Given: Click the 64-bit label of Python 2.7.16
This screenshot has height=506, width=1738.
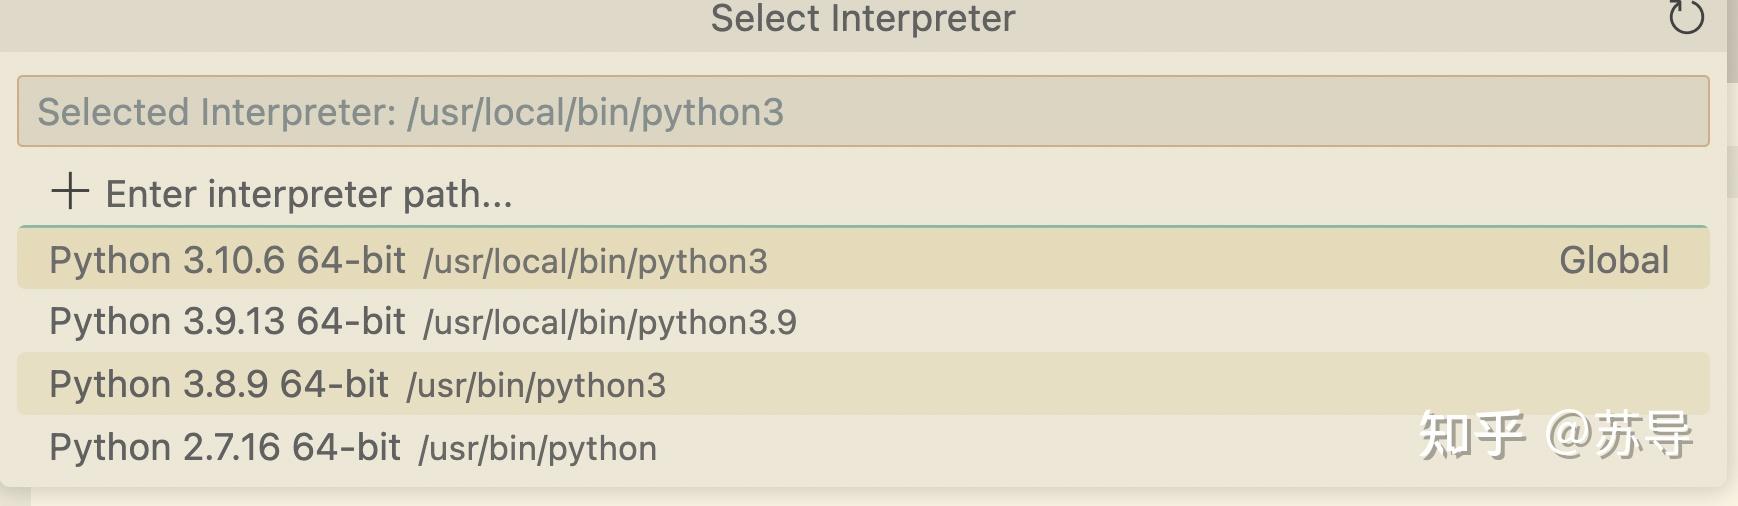Looking at the screenshot, I should point(346,447).
